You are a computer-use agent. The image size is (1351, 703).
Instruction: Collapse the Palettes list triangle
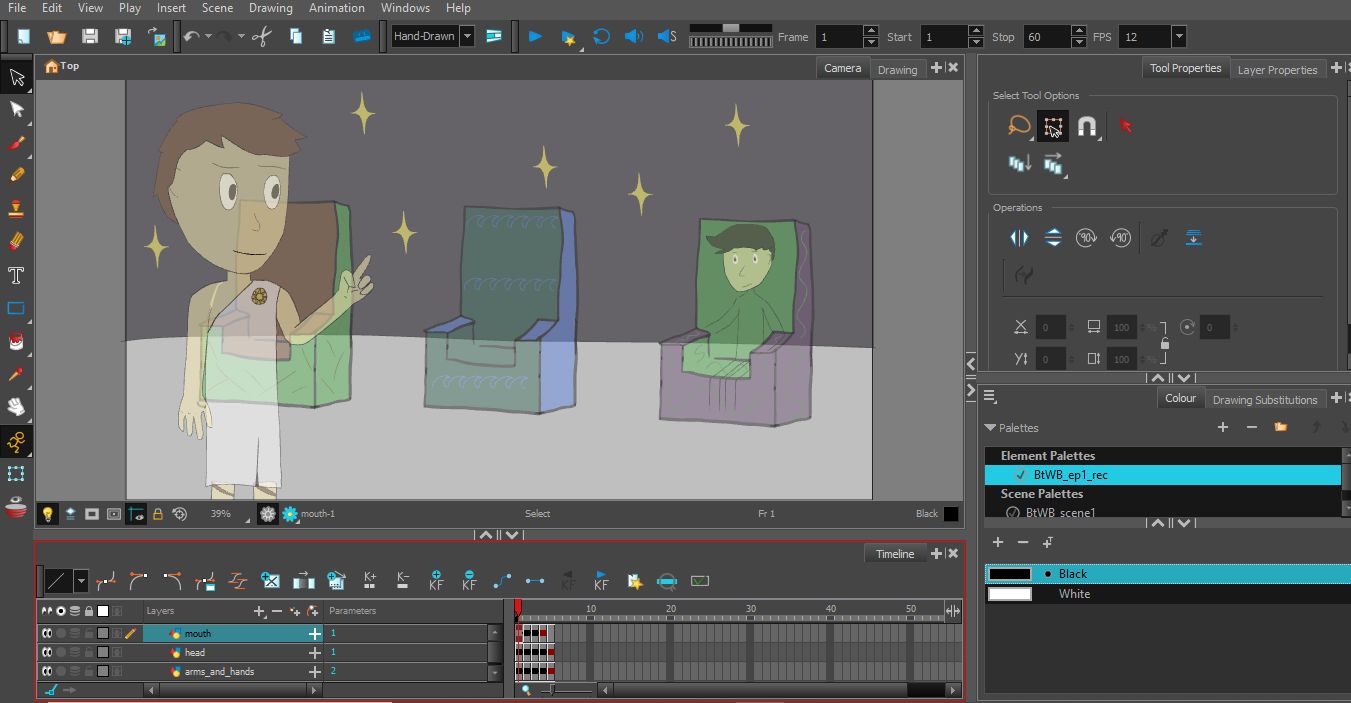tap(990, 427)
